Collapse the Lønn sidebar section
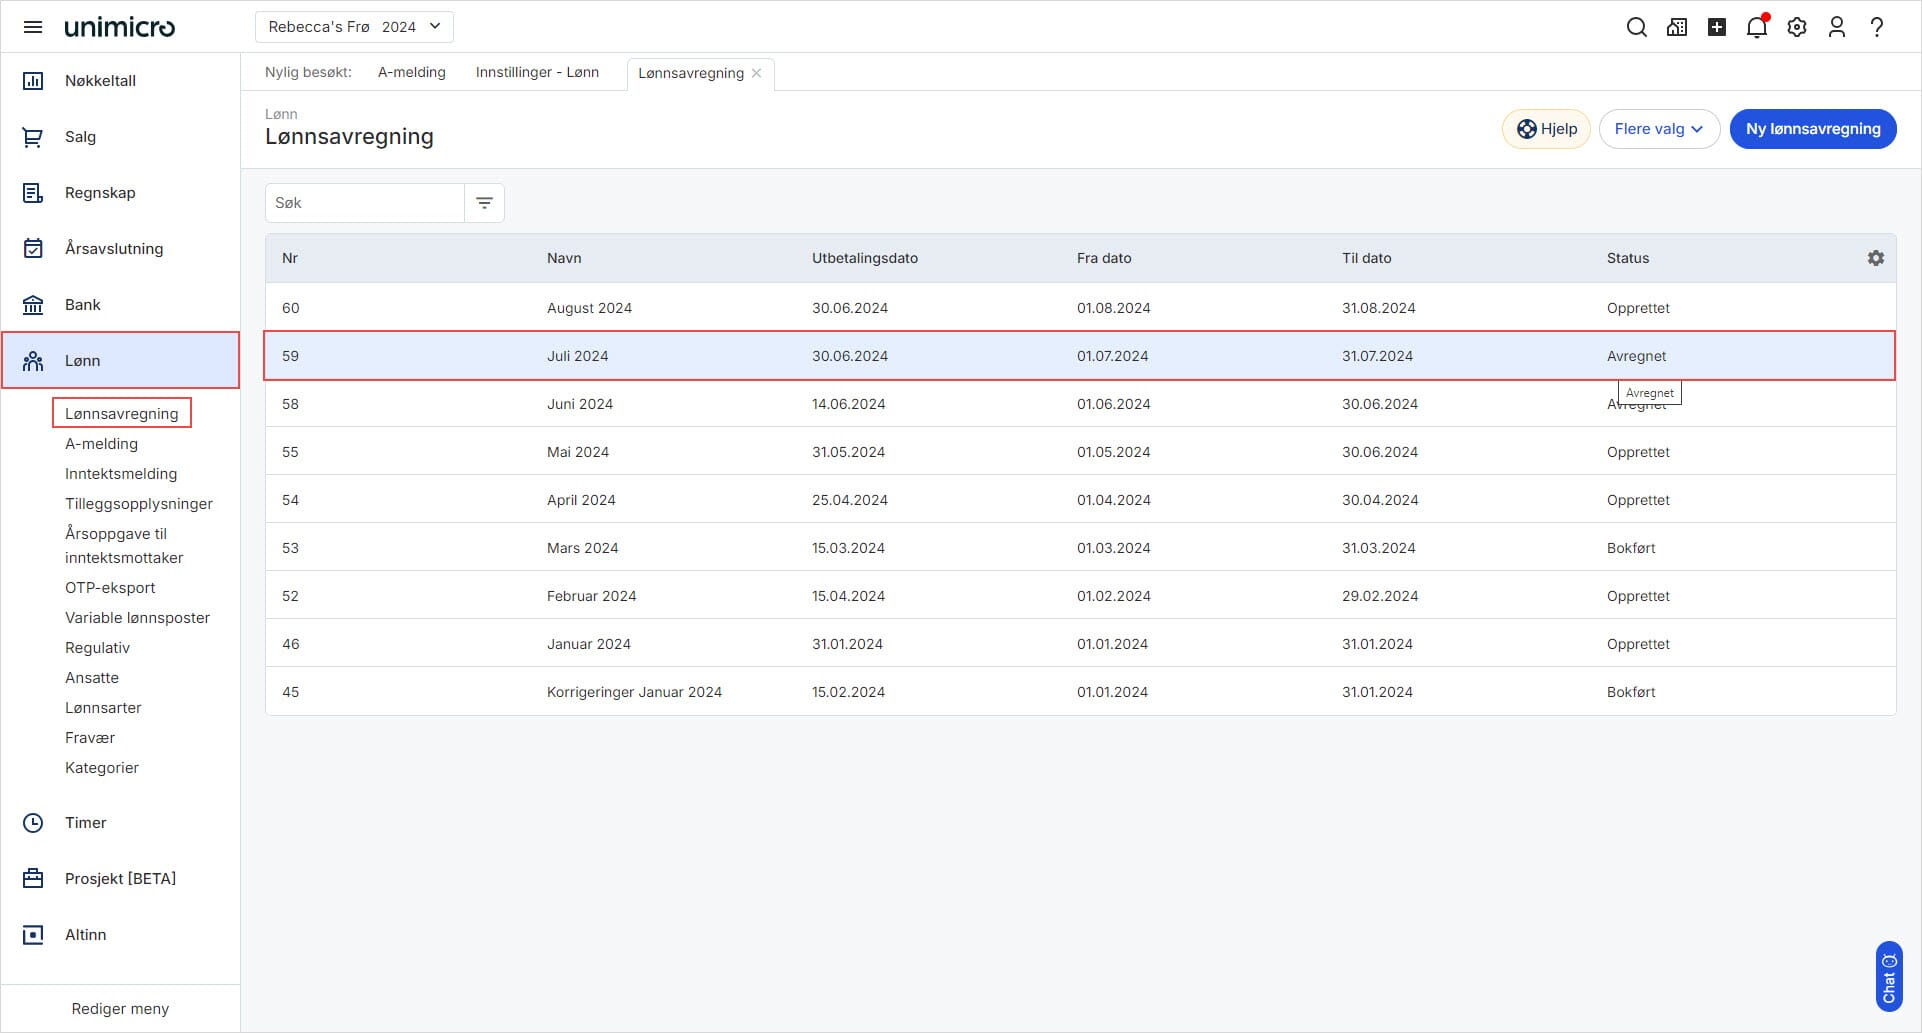Screen dimensions: 1922x1033 point(120,360)
